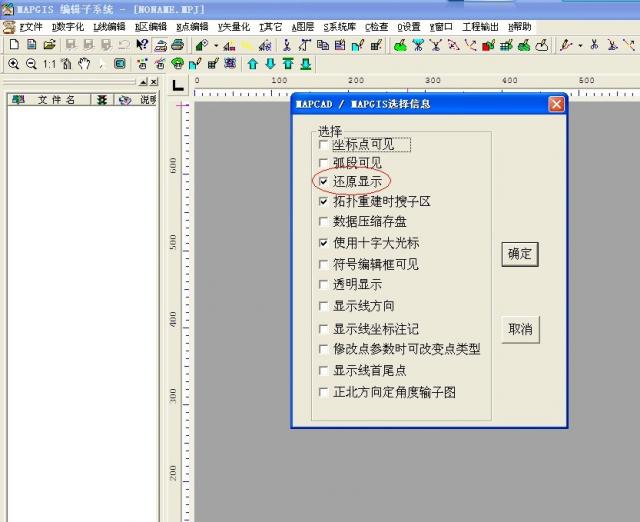
Task: Uncheck the 还原显示 checkbox
Action: pos(323,181)
